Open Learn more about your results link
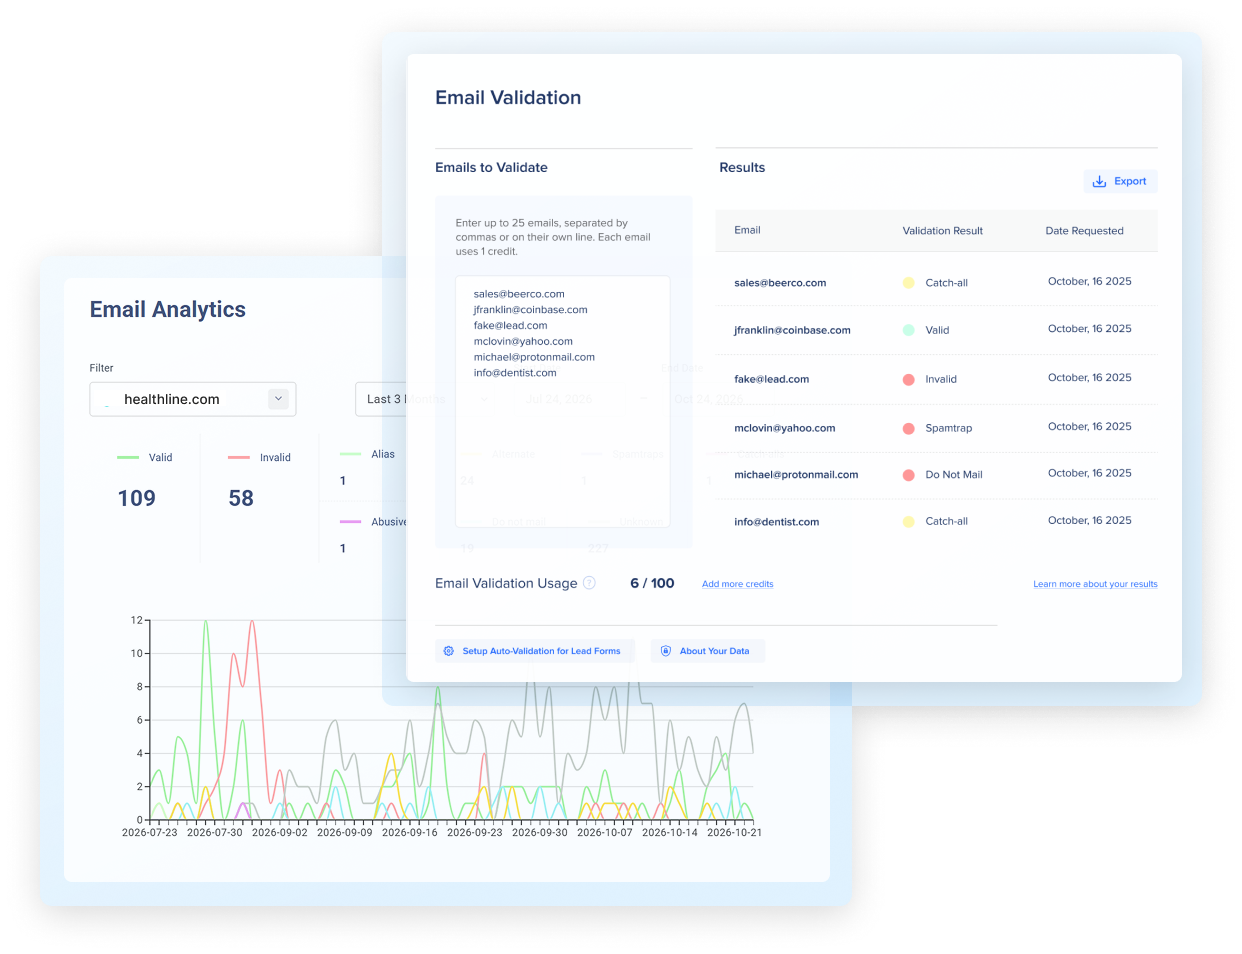 click(x=1095, y=584)
